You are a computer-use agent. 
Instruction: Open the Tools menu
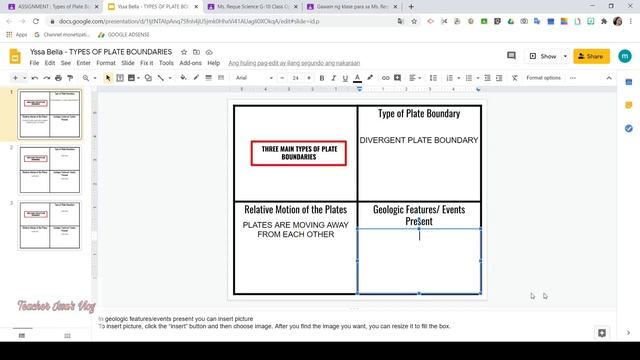pyautogui.click(x=166, y=63)
